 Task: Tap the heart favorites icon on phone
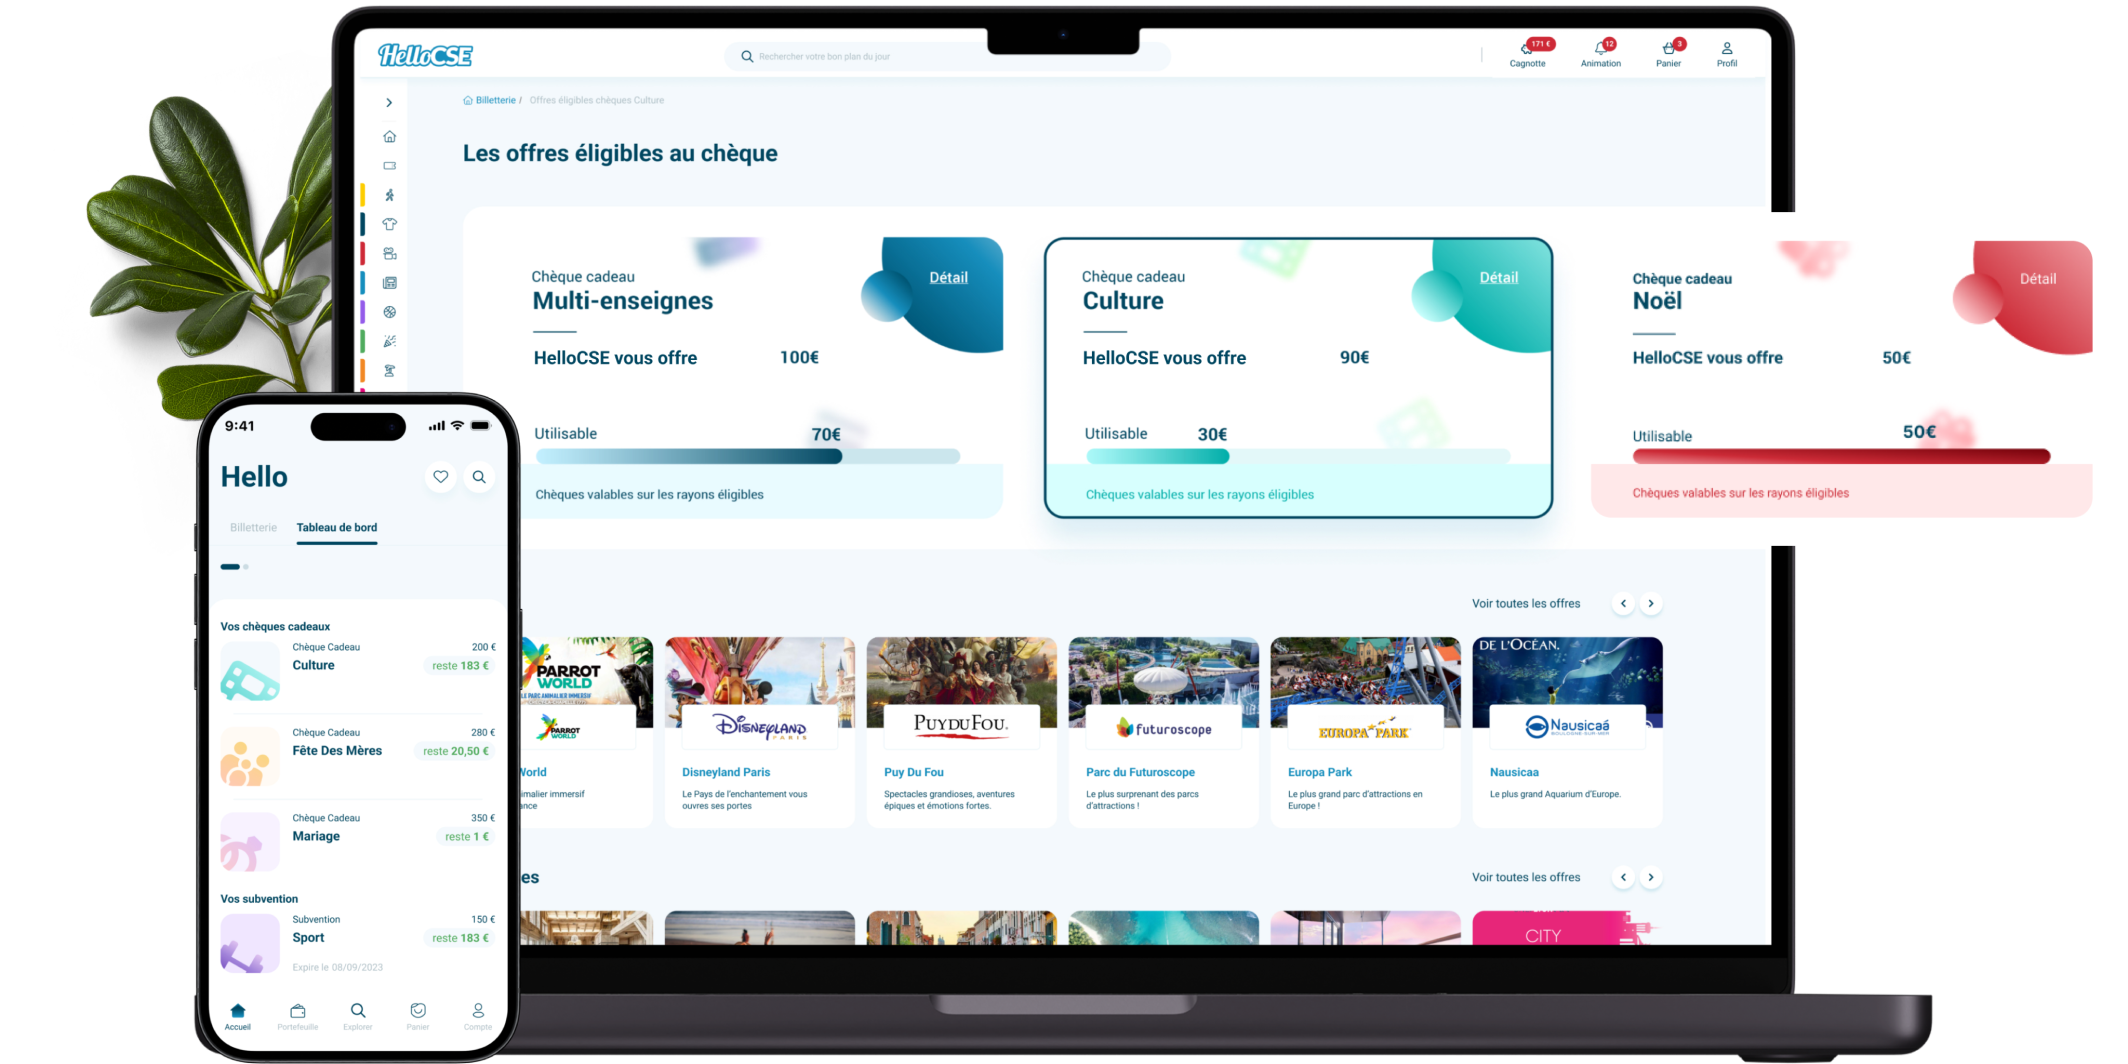tap(440, 477)
